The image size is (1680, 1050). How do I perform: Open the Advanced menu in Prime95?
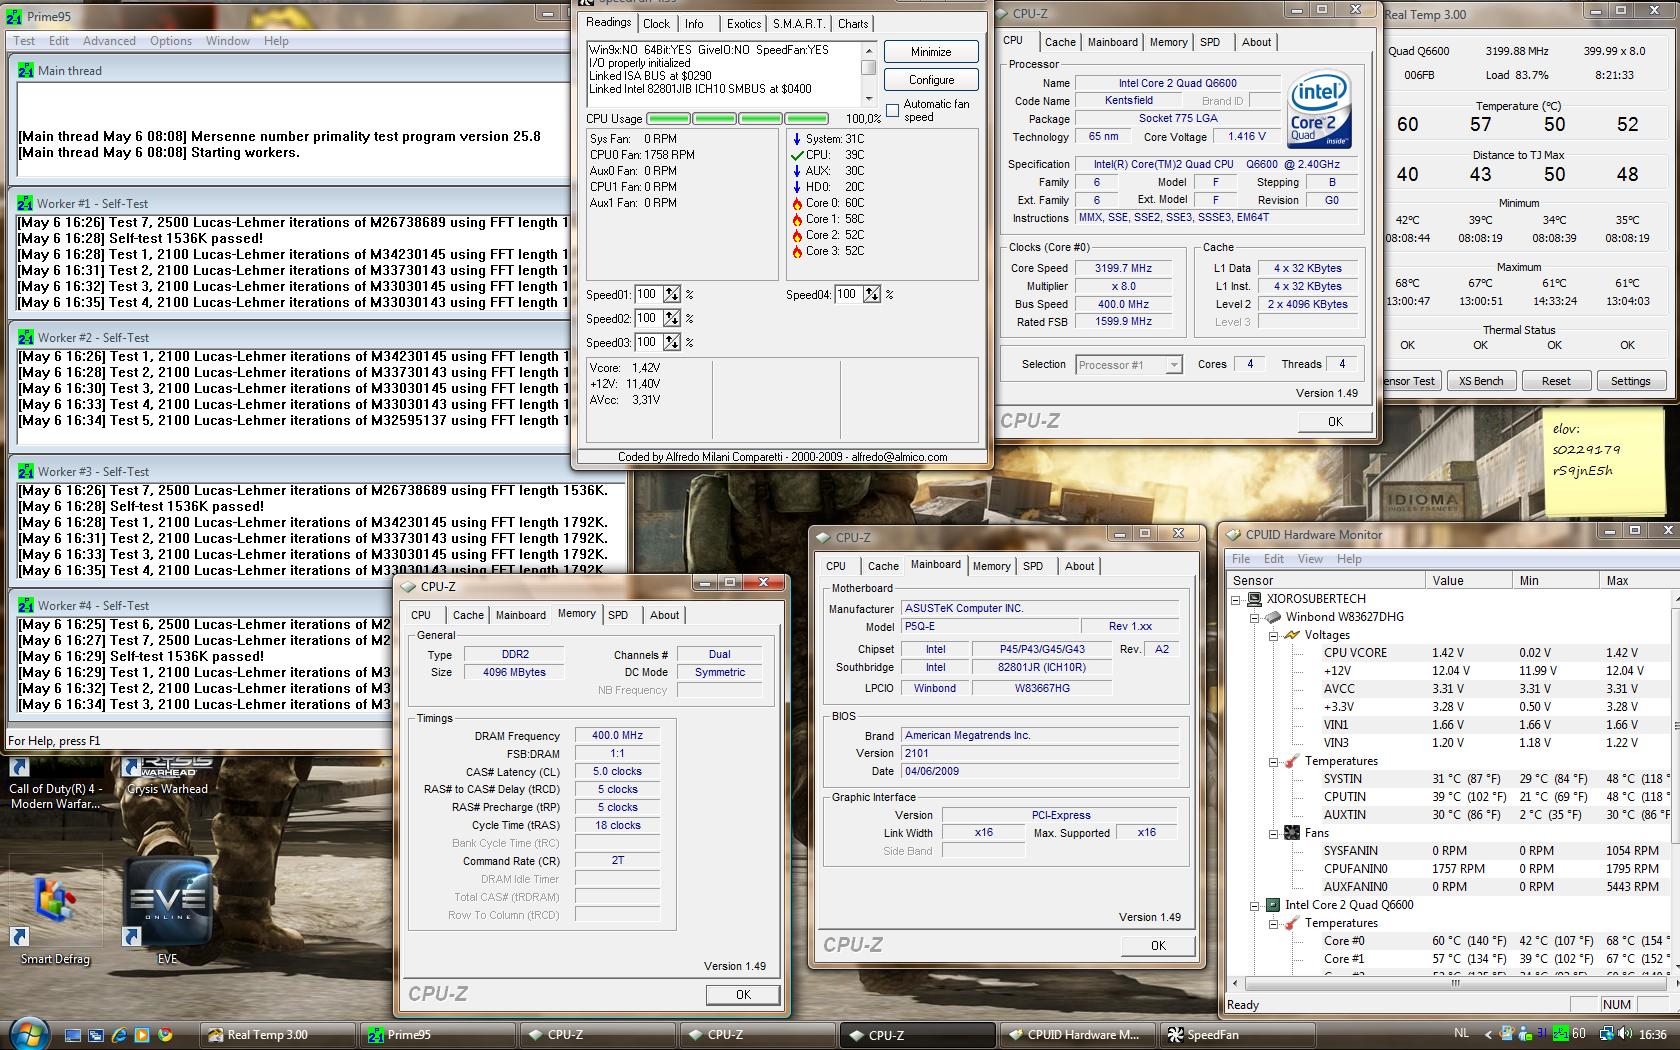pos(109,41)
